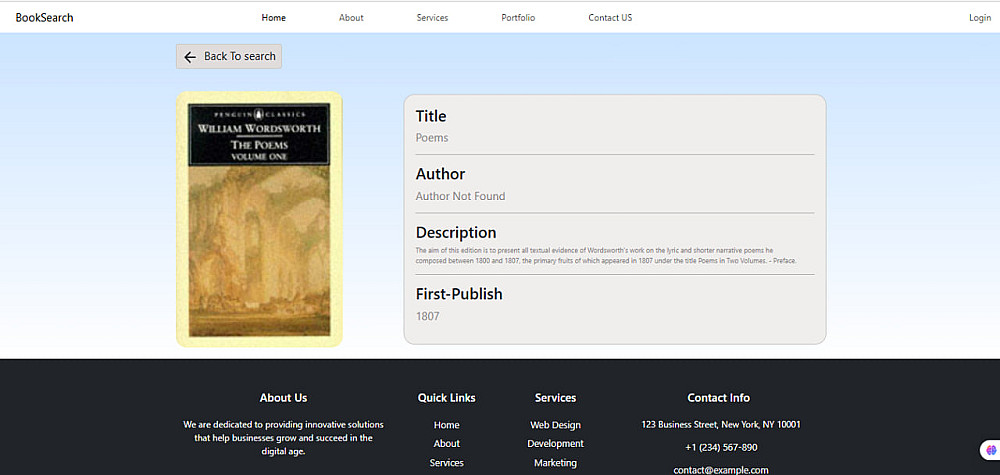The height and width of the screenshot is (475, 1000).
Task: Click the BookSearch logo
Action: coord(44,18)
